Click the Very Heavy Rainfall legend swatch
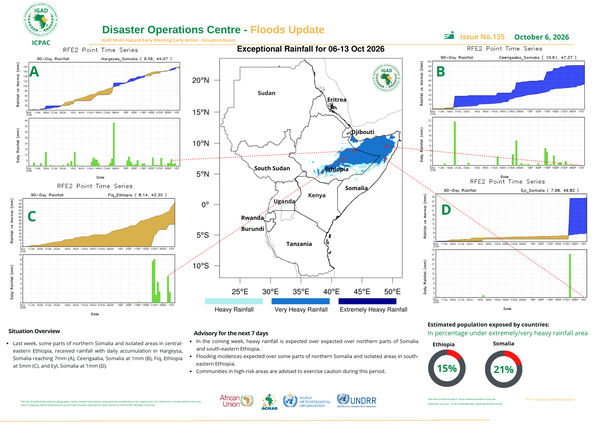This screenshot has height=424, width=600. pos(301,301)
